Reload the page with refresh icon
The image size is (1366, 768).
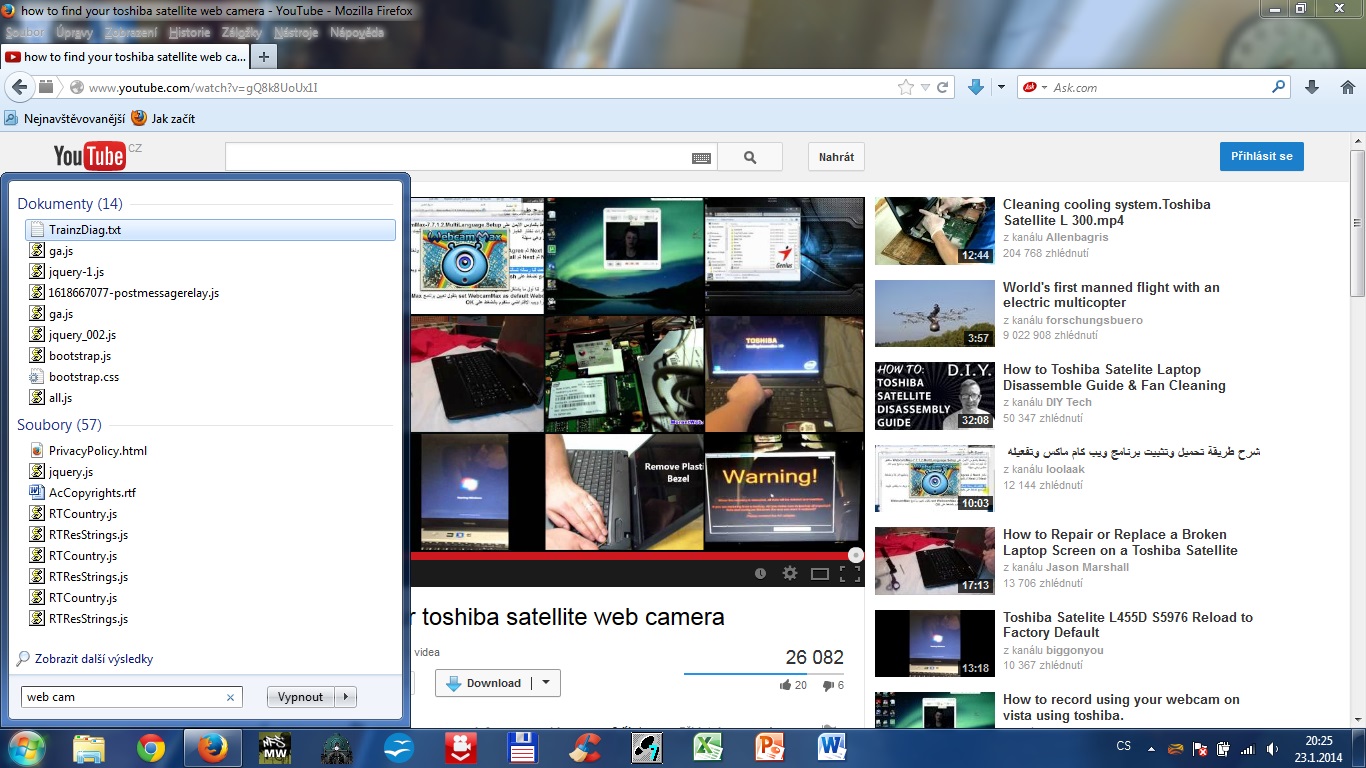click(x=942, y=88)
